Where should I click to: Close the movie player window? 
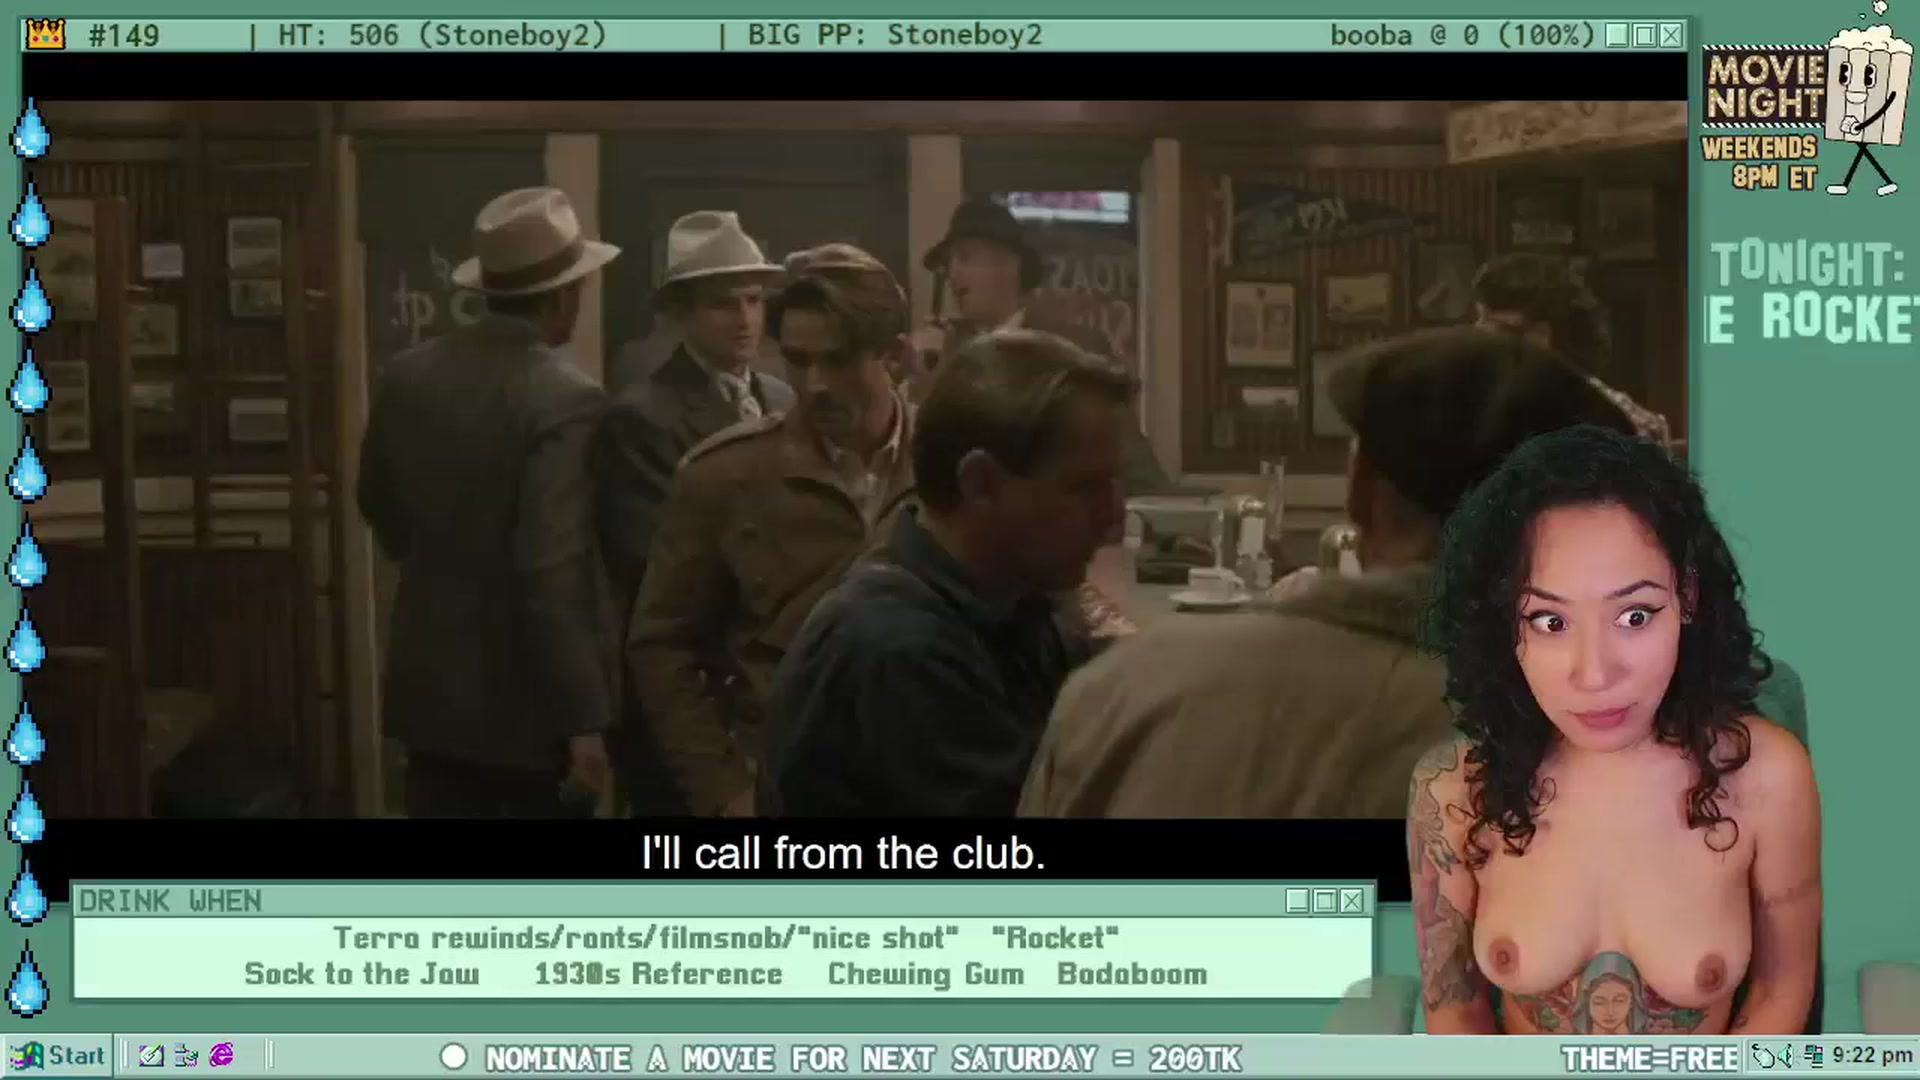point(1671,36)
